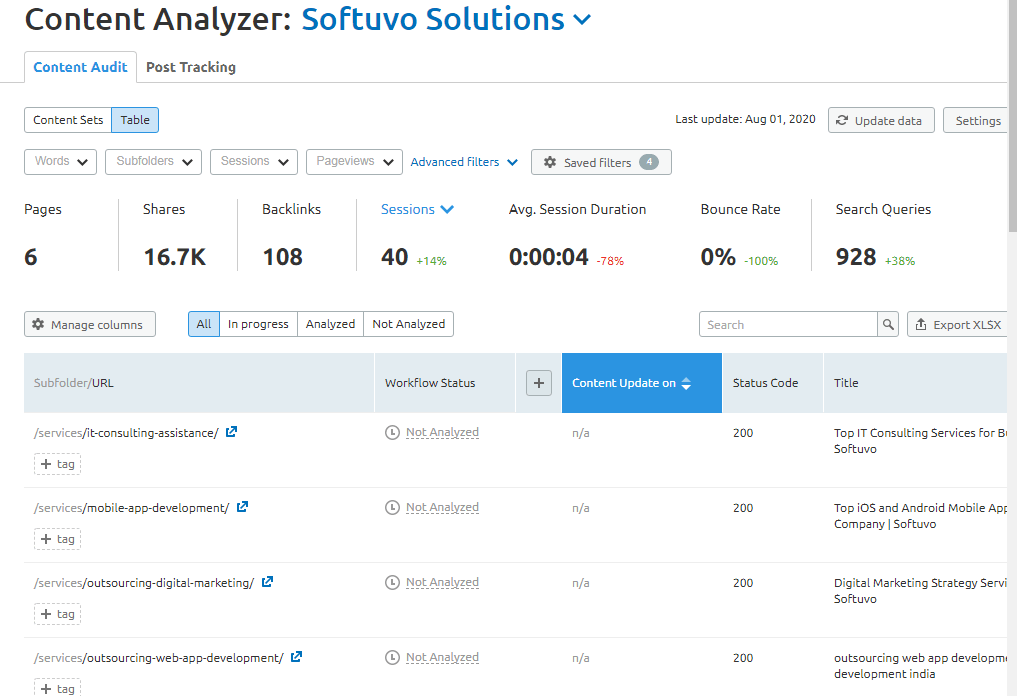Click the Sessions value 40
This screenshot has height=696, width=1017.
coord(394,257)
